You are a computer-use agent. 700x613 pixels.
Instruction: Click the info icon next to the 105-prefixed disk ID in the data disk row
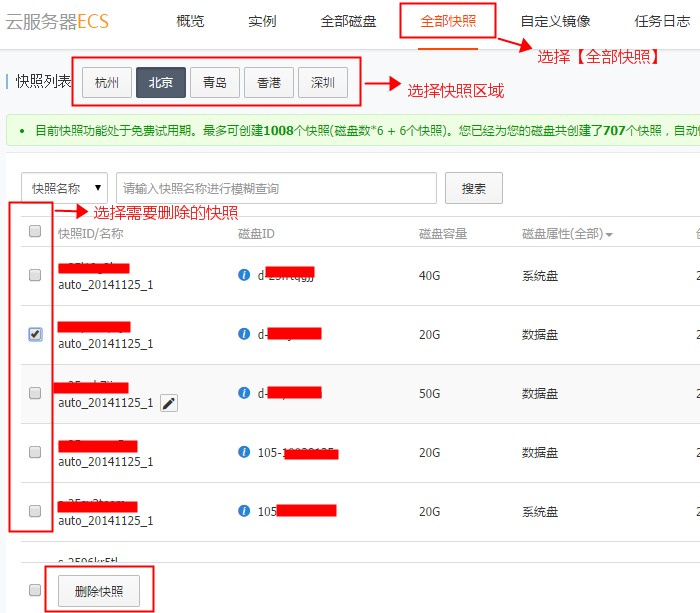tap(244, 452)
